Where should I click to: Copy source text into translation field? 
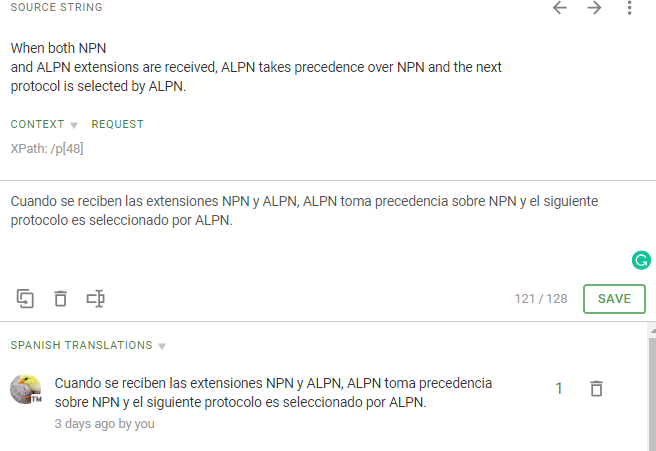[26, 298]
